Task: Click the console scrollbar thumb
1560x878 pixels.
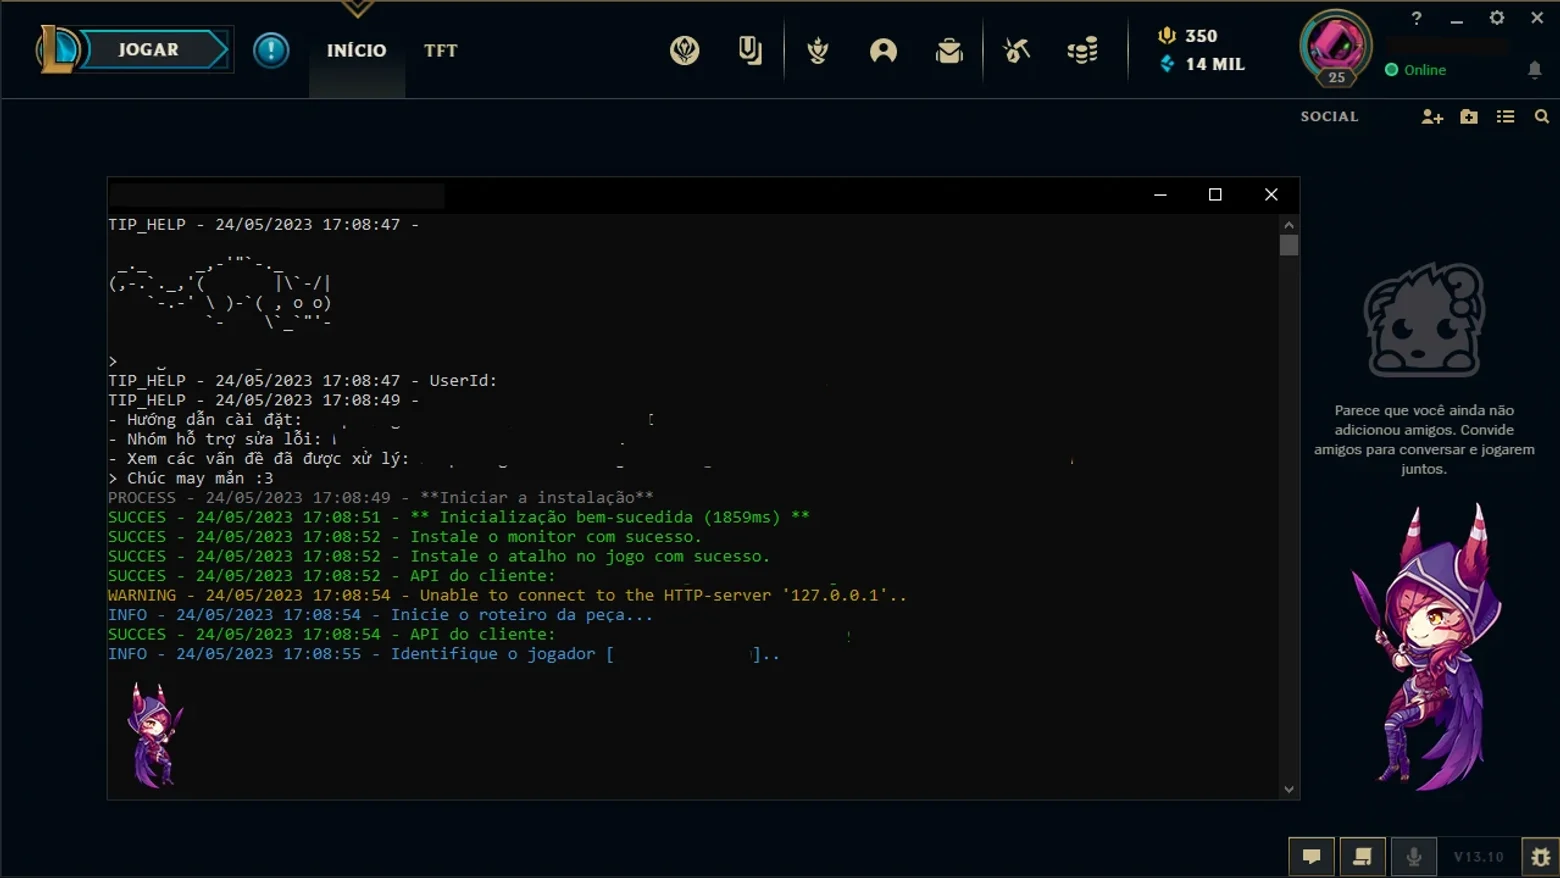Action: pyautogui.click(x=1289, y=245)
